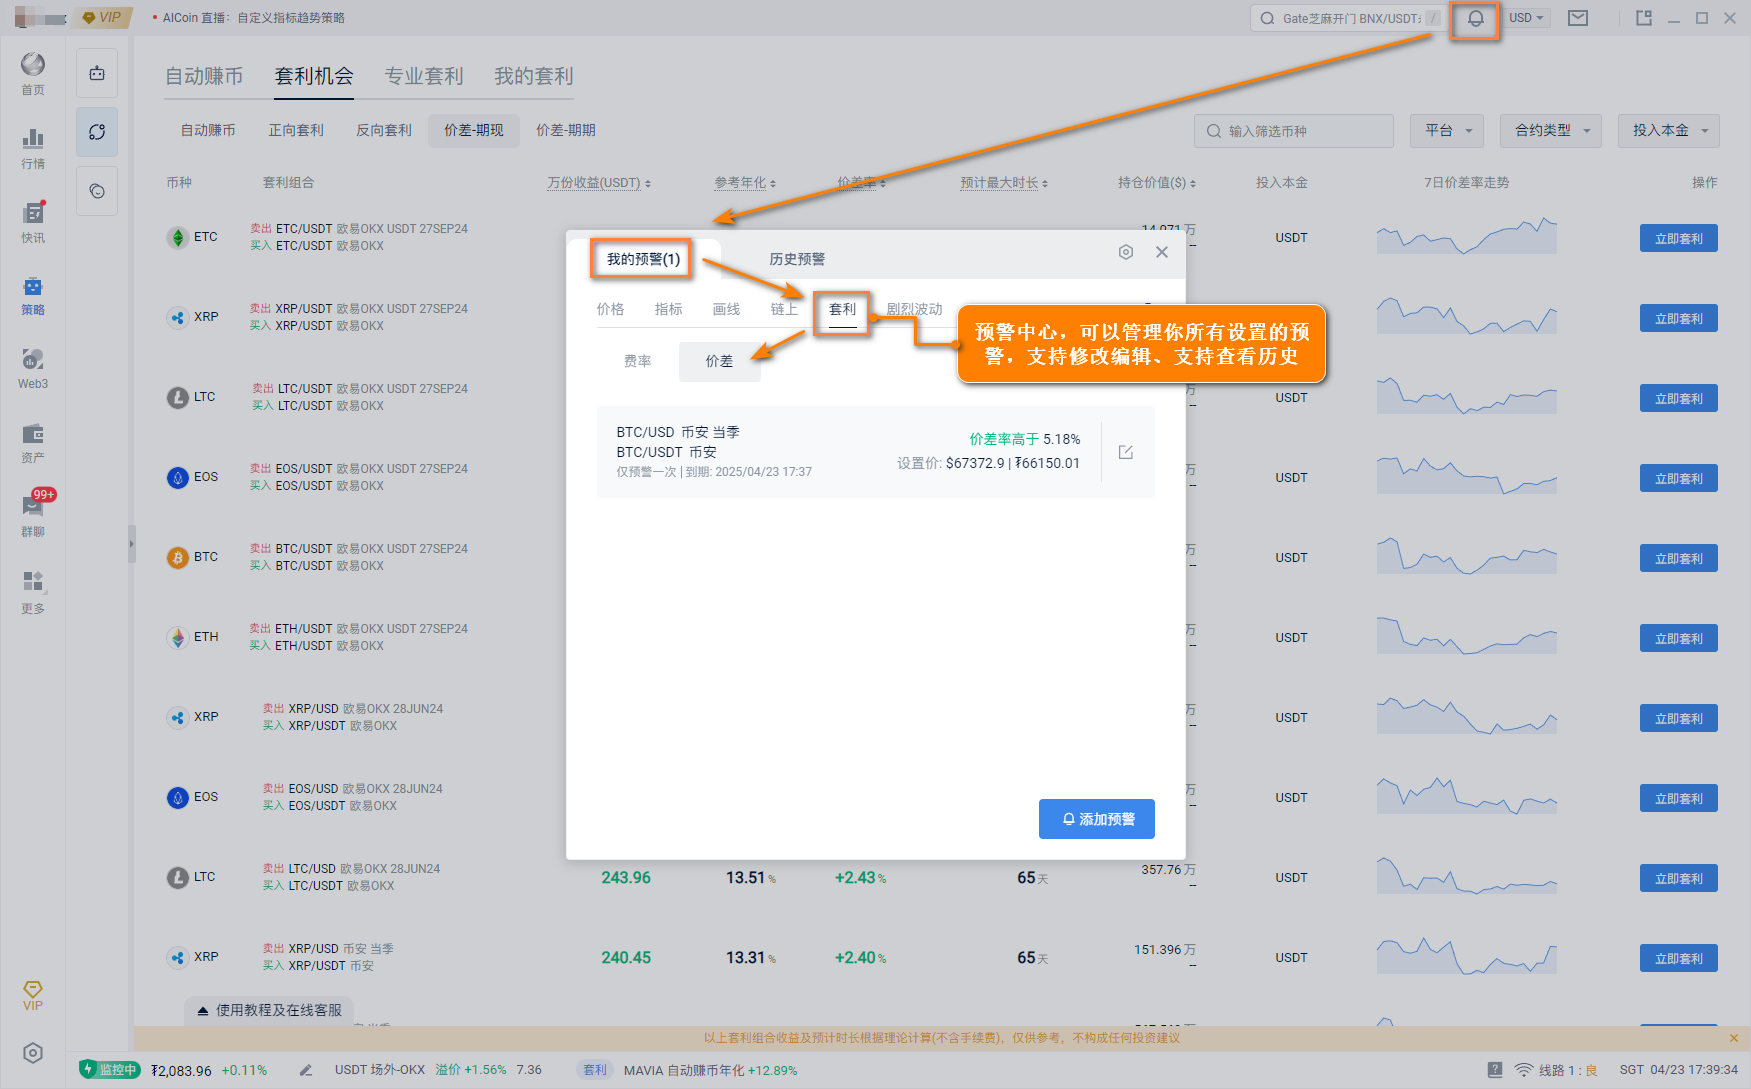Image resolution: width=1751 pixels, height=1089 pixels.
Task: Collapse the left panel handle
Action: pos(131,545)
